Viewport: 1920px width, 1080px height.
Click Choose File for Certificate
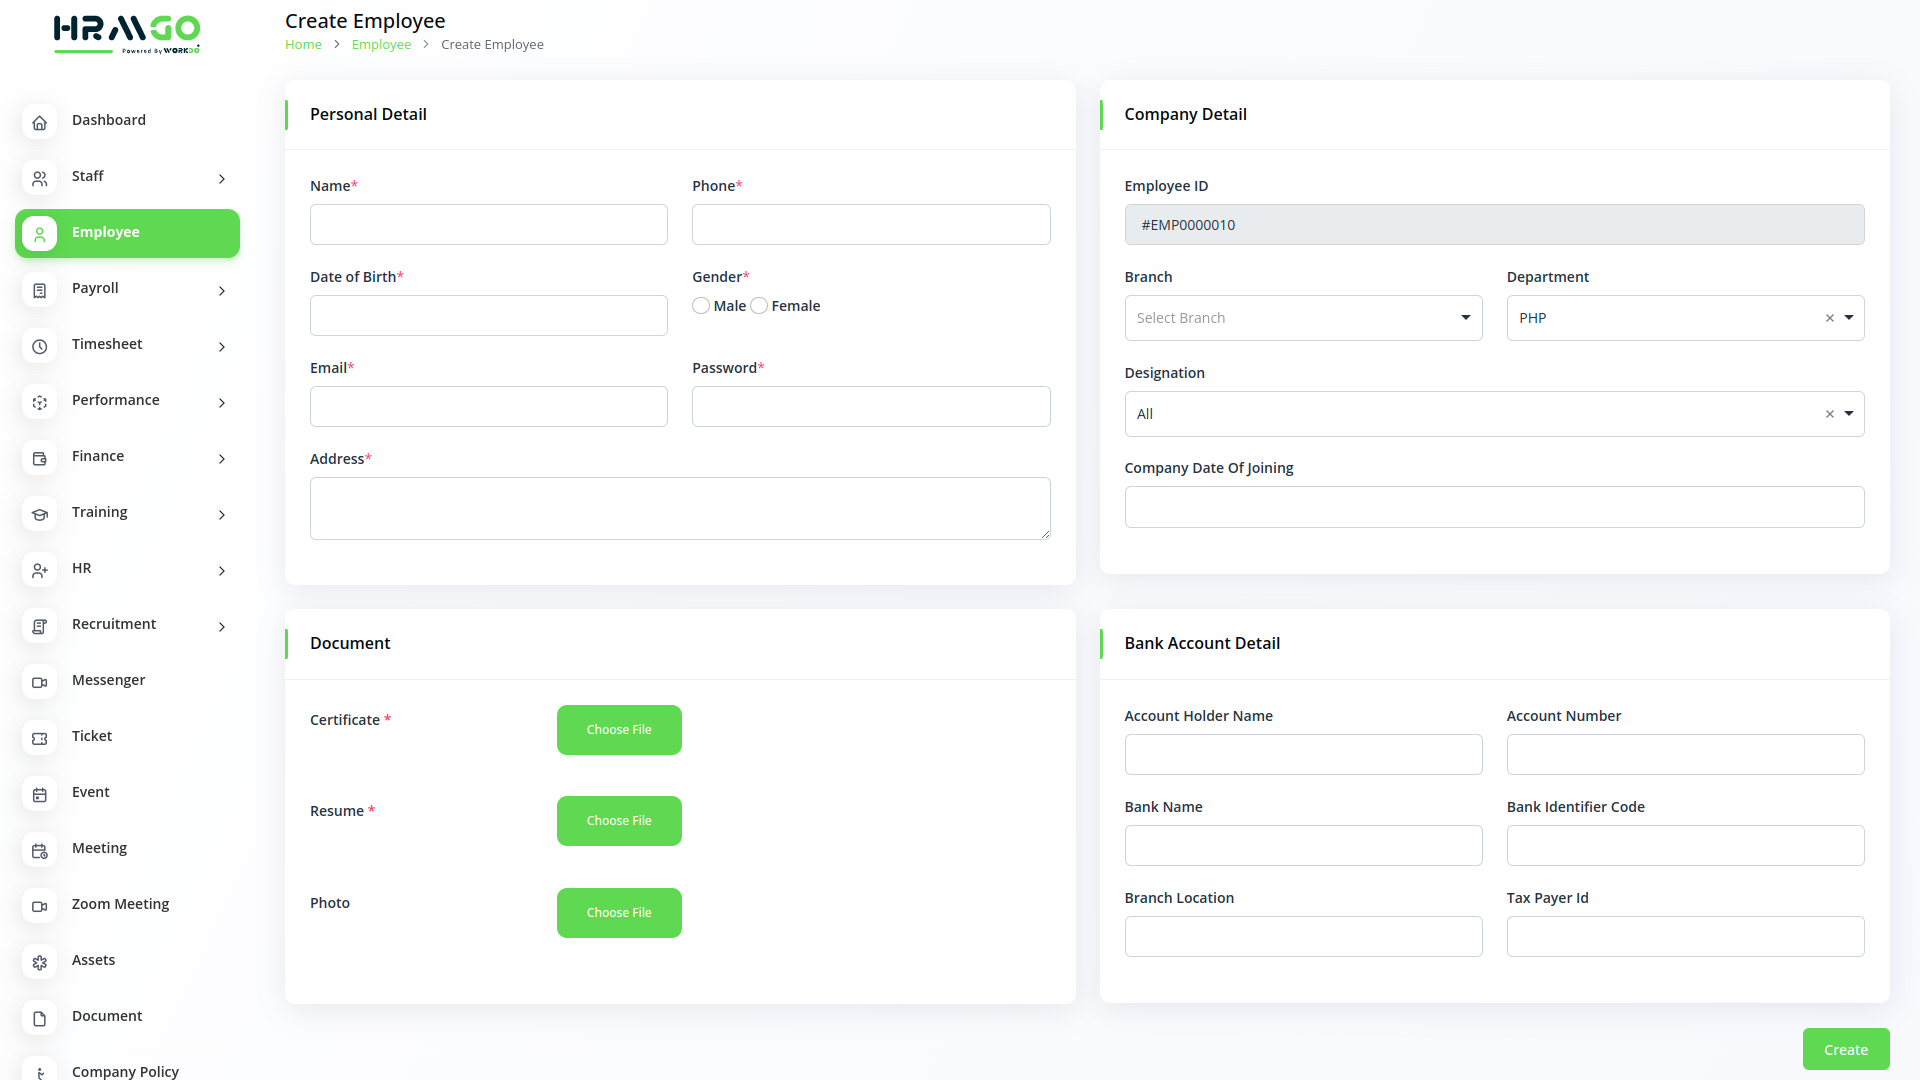pyautogui.click(x=619, y=730)
